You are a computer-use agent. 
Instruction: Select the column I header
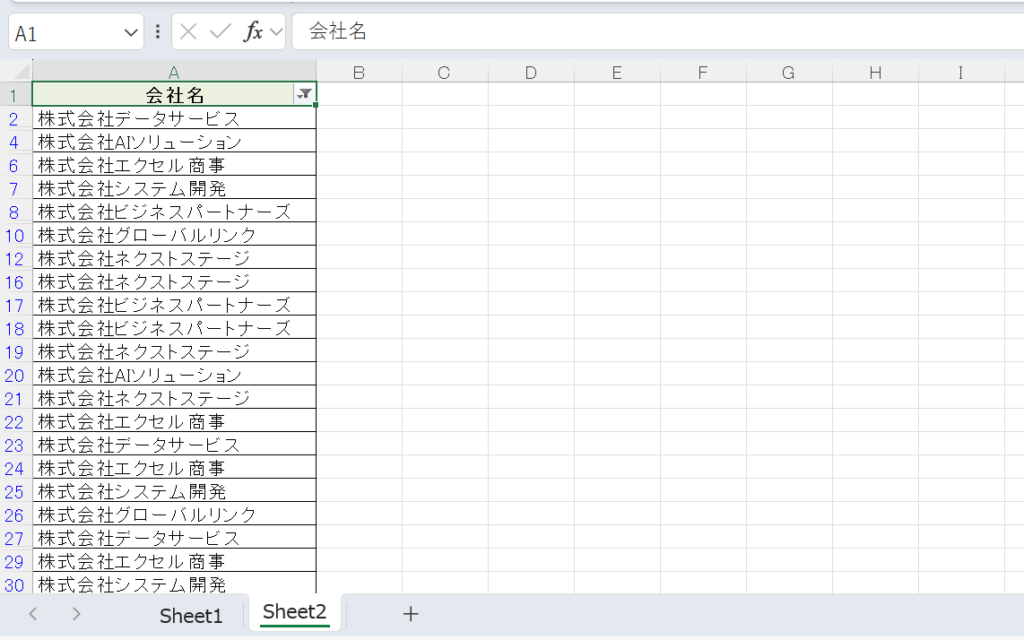pyautogui.click(x=961, y=72)
